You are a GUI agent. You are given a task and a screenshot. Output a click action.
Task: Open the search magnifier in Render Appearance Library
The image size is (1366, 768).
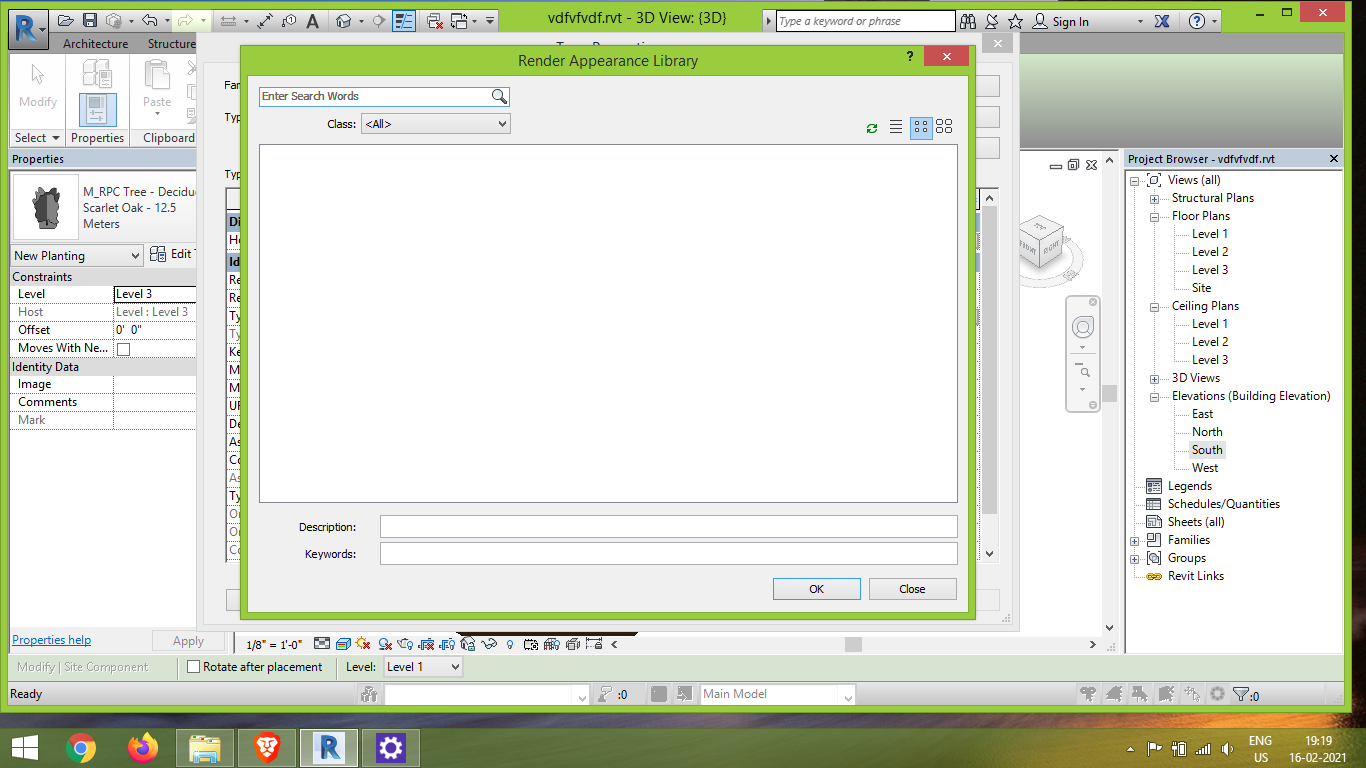point(499,96)
